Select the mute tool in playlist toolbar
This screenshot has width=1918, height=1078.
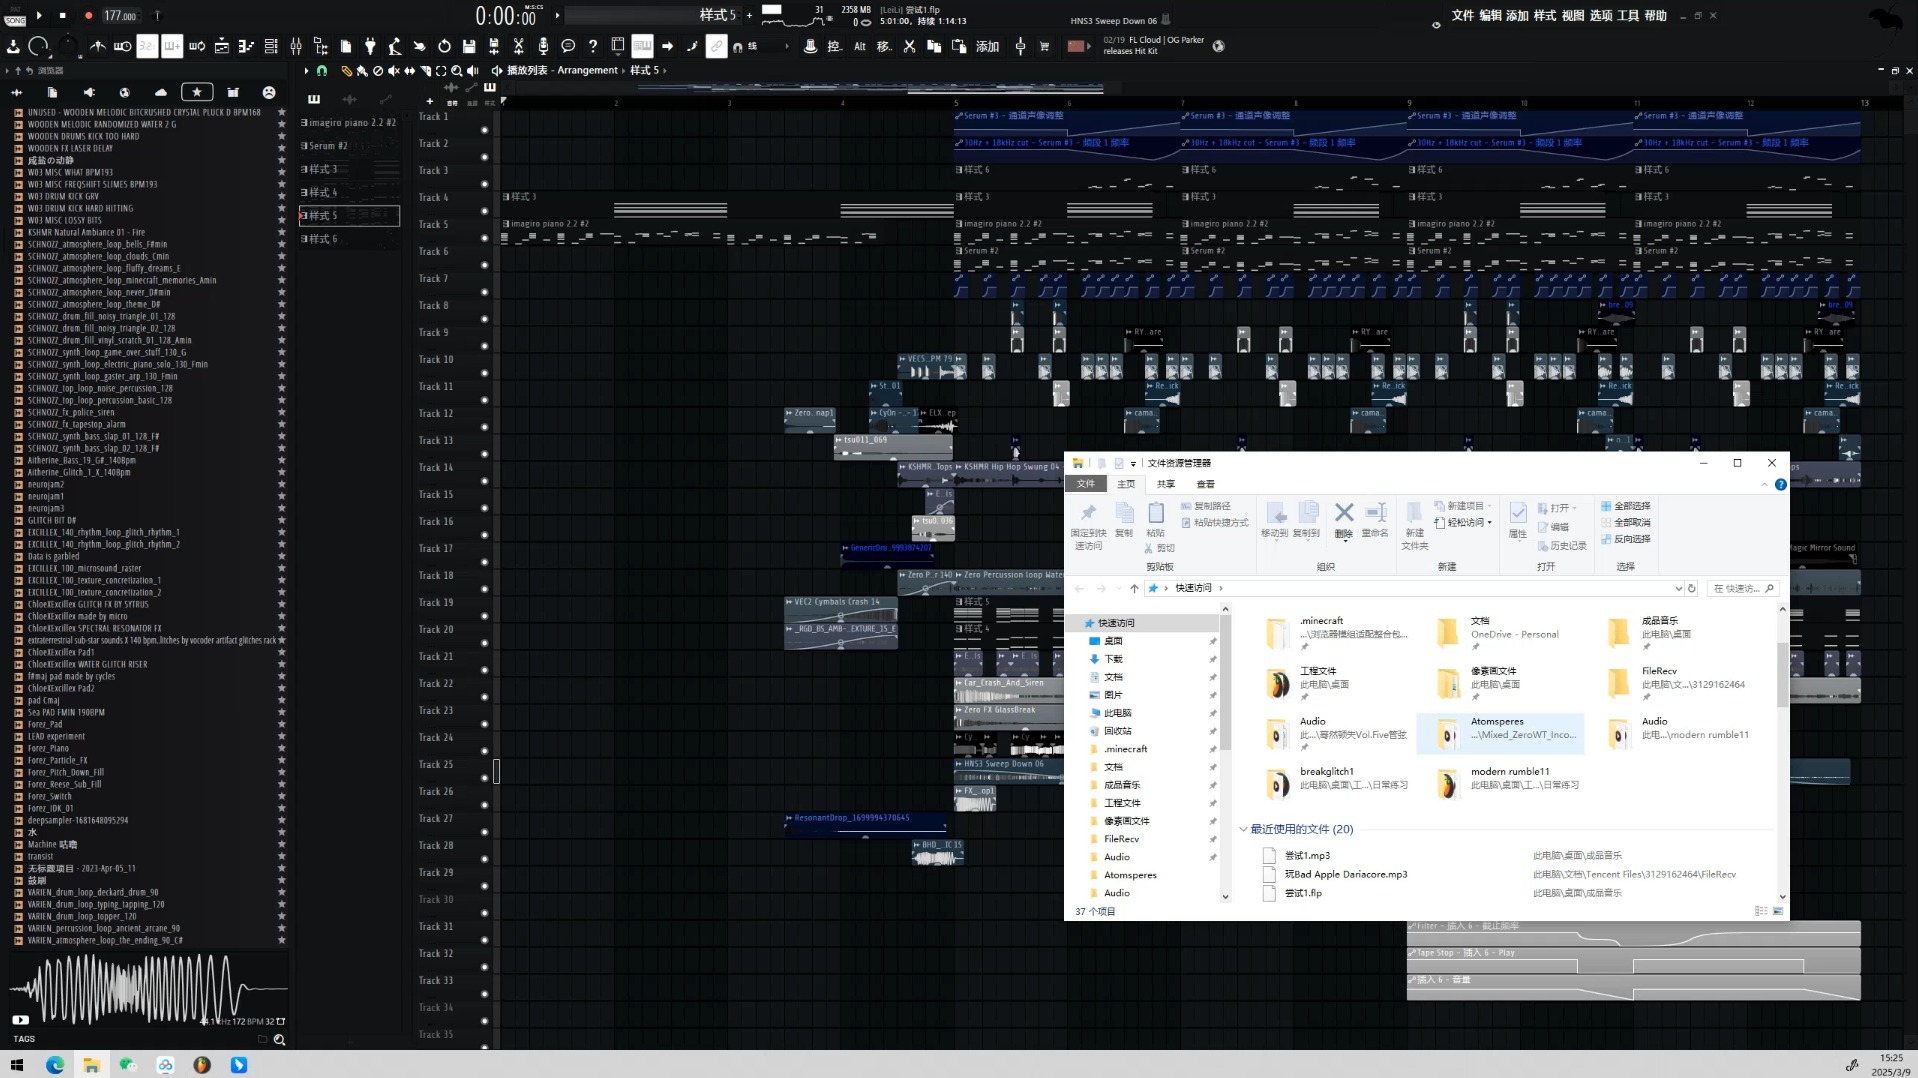(394, 71)
